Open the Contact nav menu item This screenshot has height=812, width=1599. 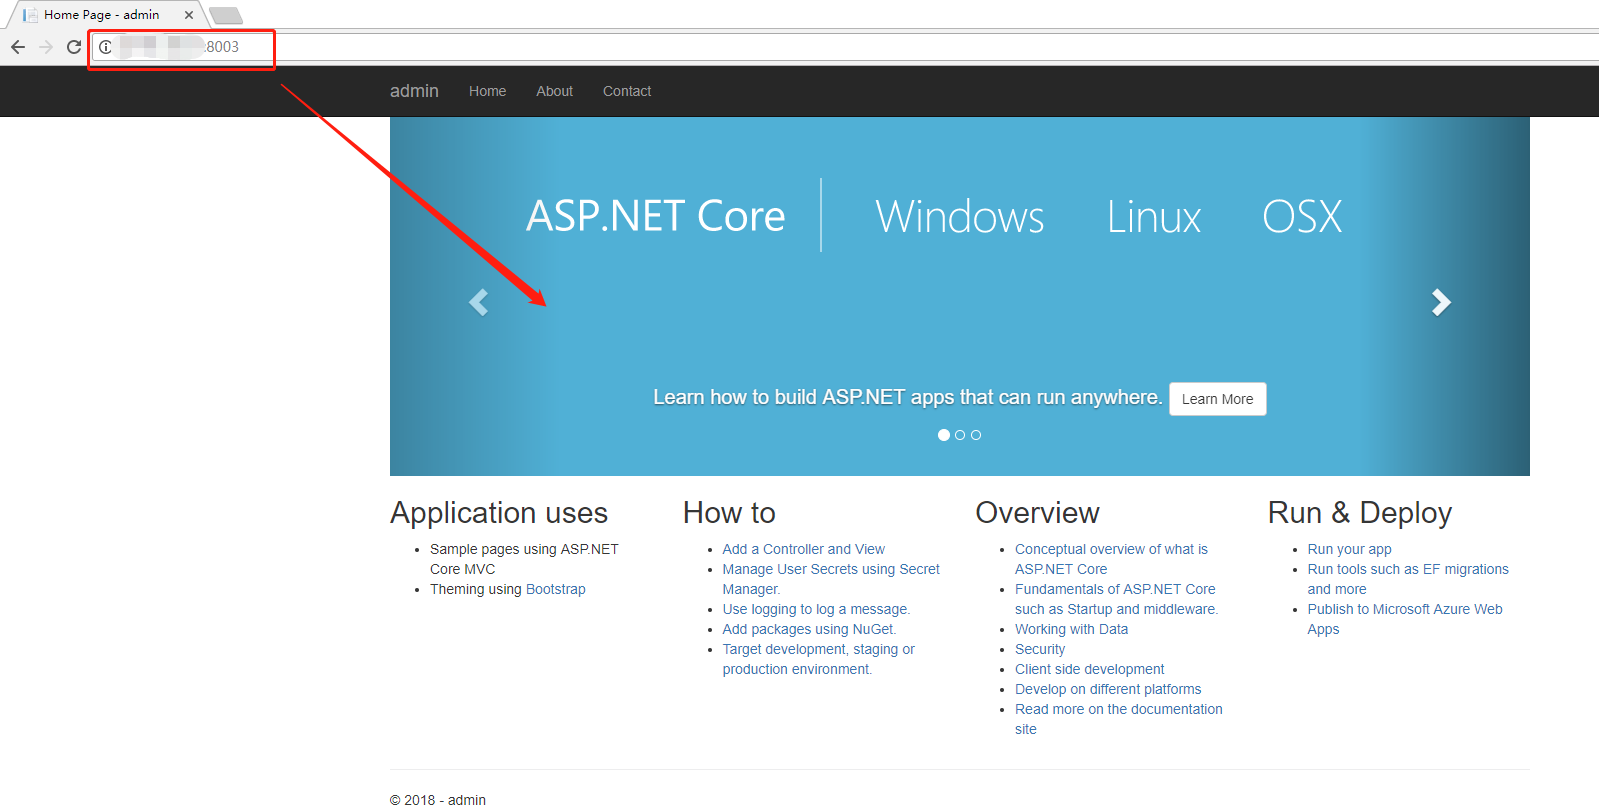[627, 91]
